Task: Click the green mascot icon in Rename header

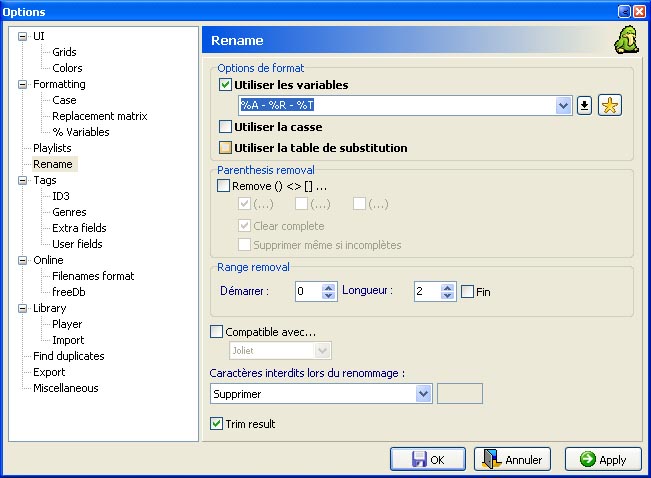Action: [626, 41]
